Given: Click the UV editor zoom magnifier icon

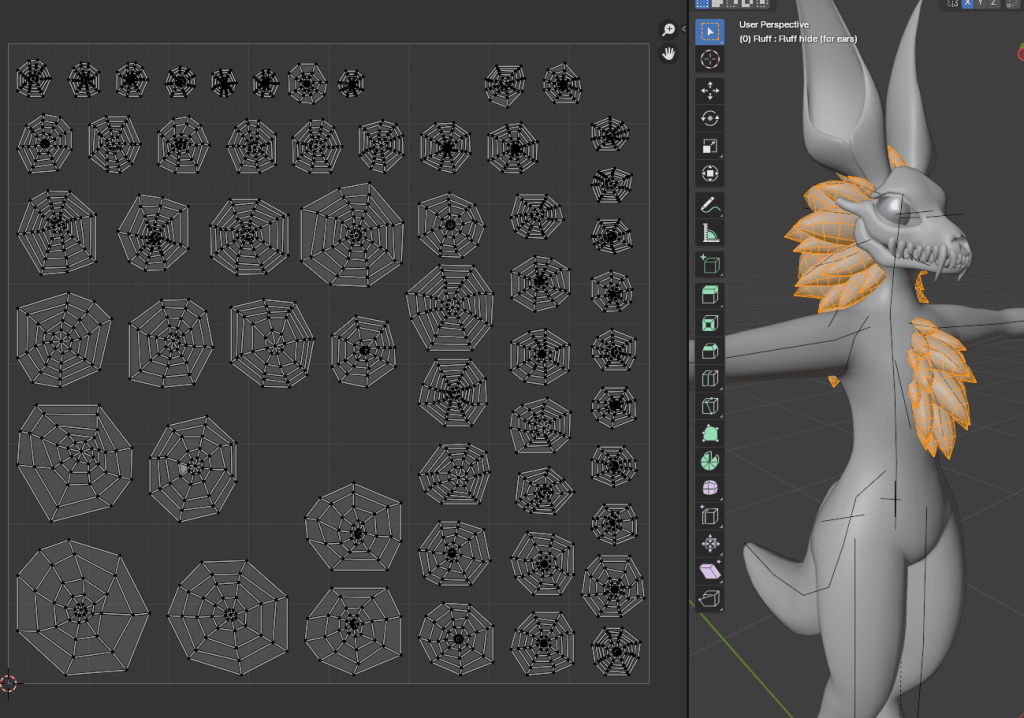Looking at the screenshot, I should [x=669, y=30].
